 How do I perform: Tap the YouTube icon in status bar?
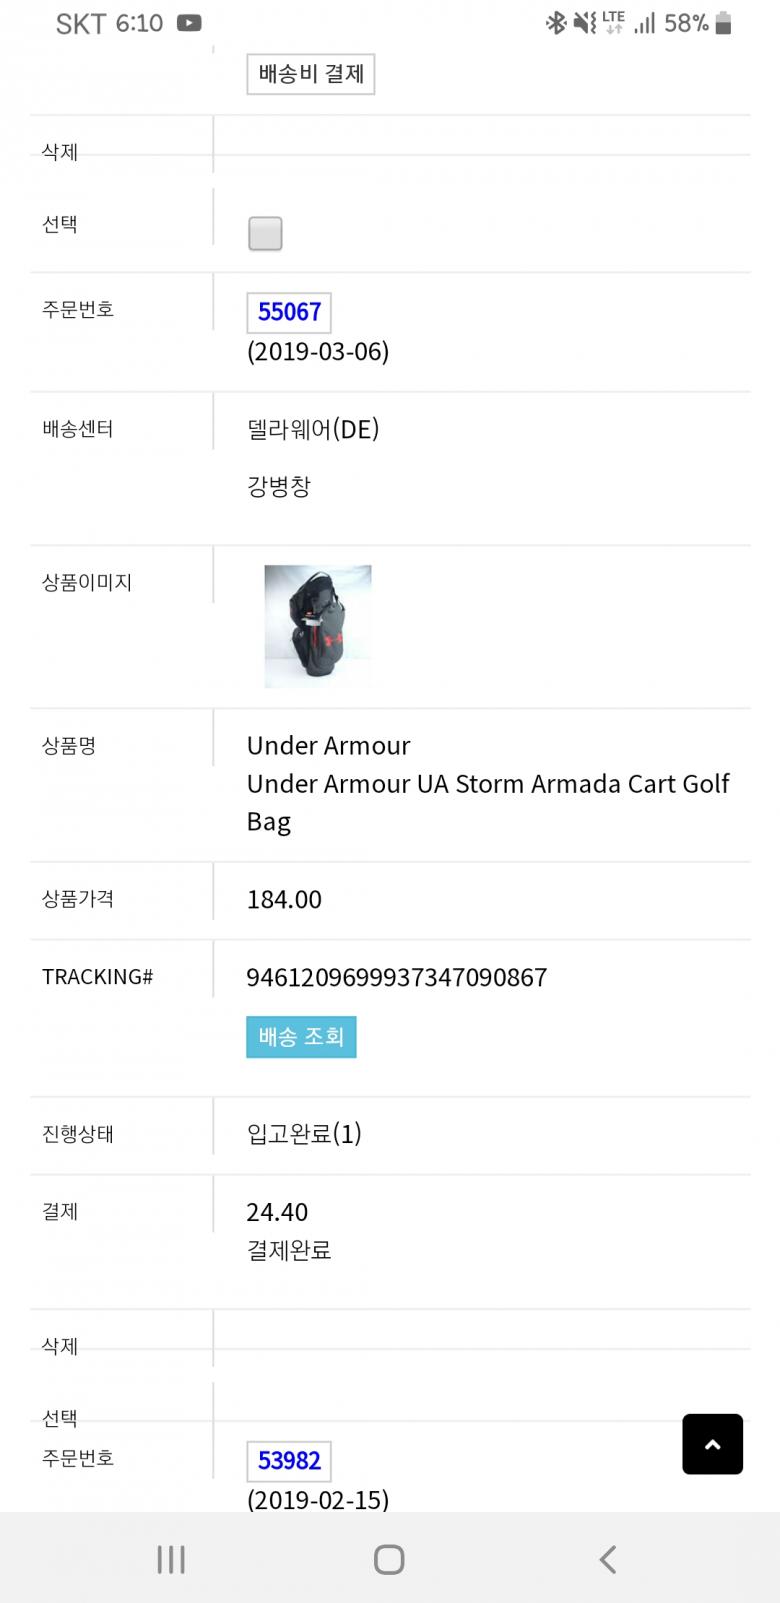(189, 23)
